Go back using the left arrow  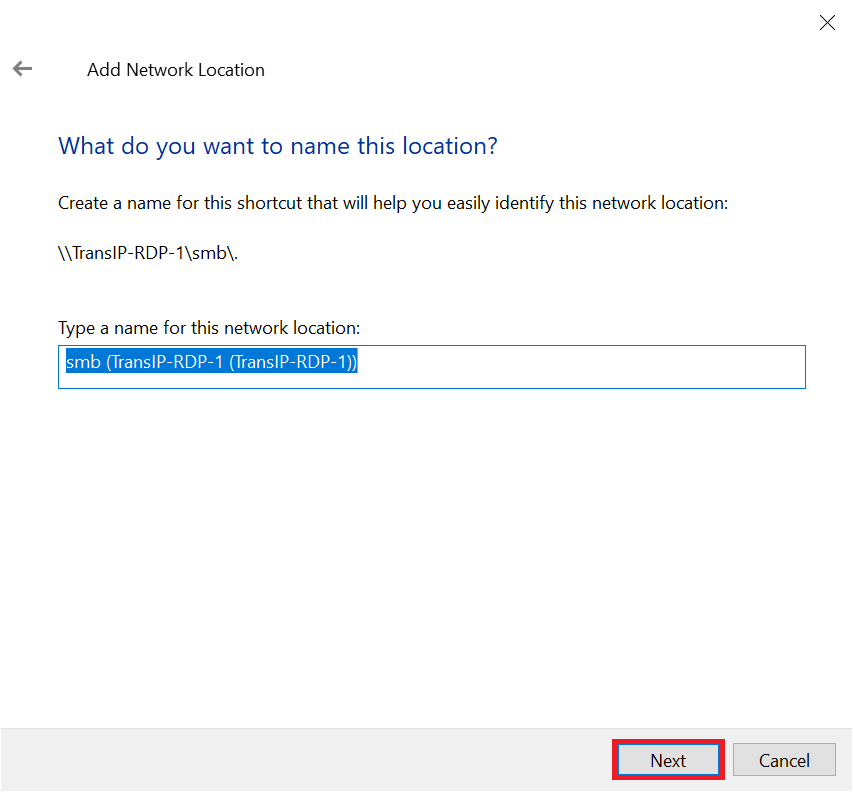pyautogui.click(x=22, y=69)
